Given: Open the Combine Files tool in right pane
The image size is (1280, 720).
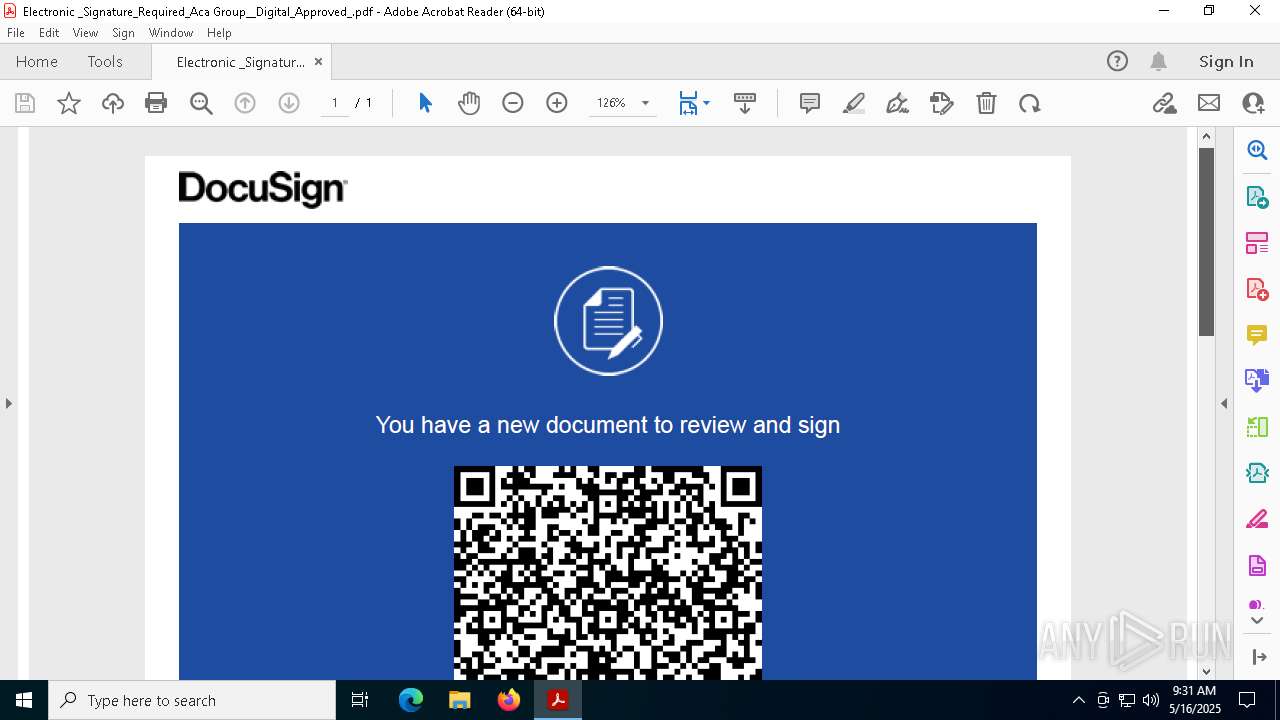Looking at the screenshot, I should coord(1257,380).
